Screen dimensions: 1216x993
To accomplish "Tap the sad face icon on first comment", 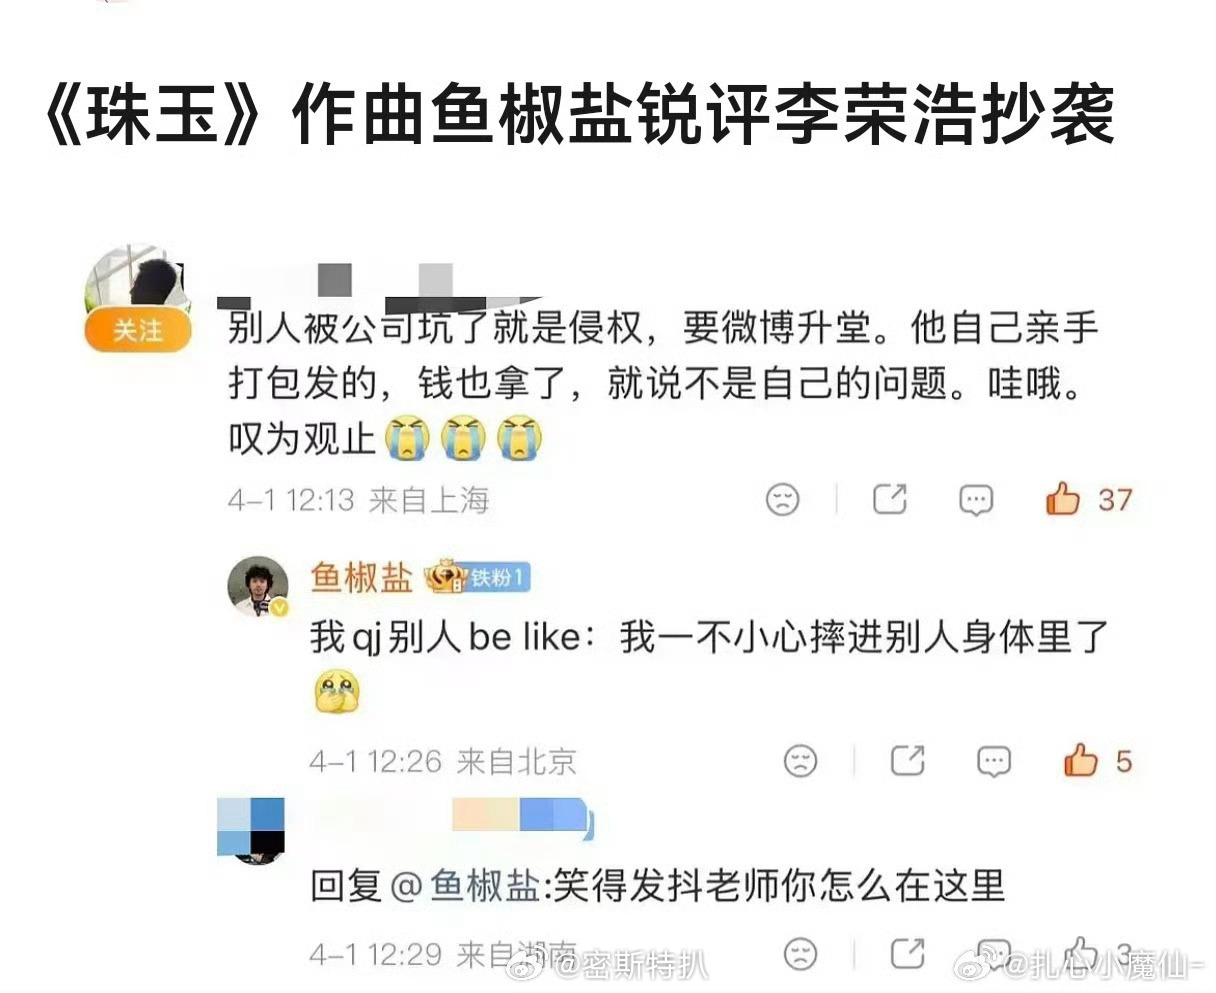I will 783,499.
